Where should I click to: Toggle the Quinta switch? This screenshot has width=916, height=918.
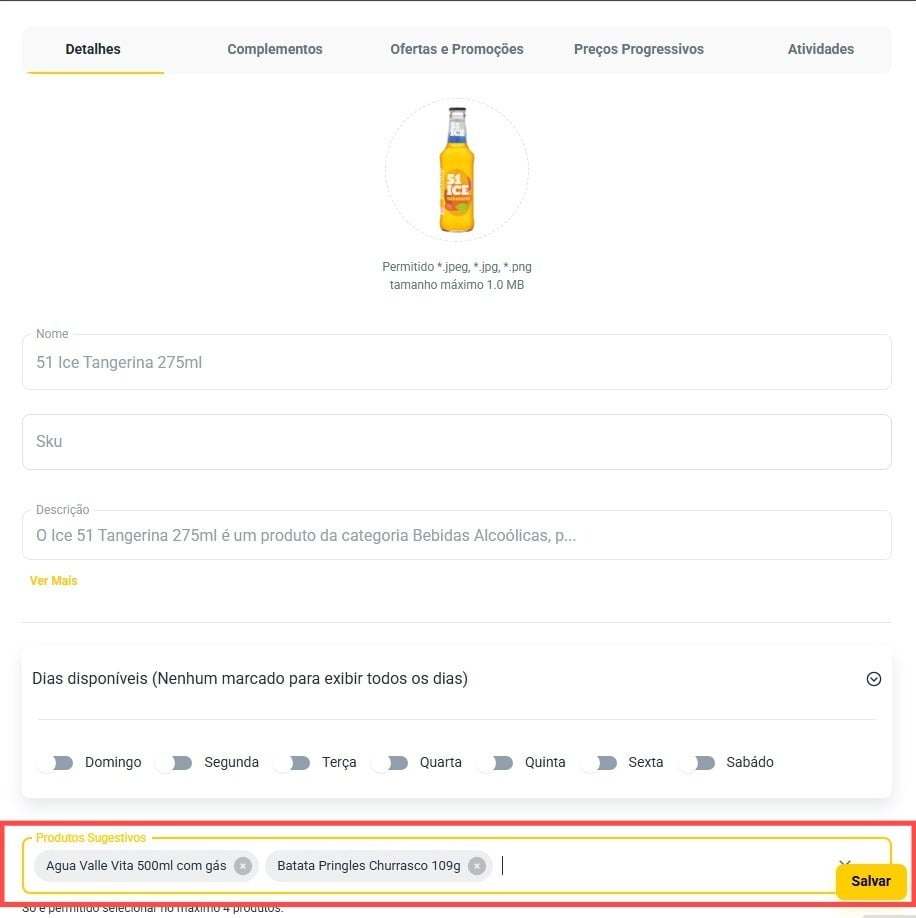click(x=495, y=763)
